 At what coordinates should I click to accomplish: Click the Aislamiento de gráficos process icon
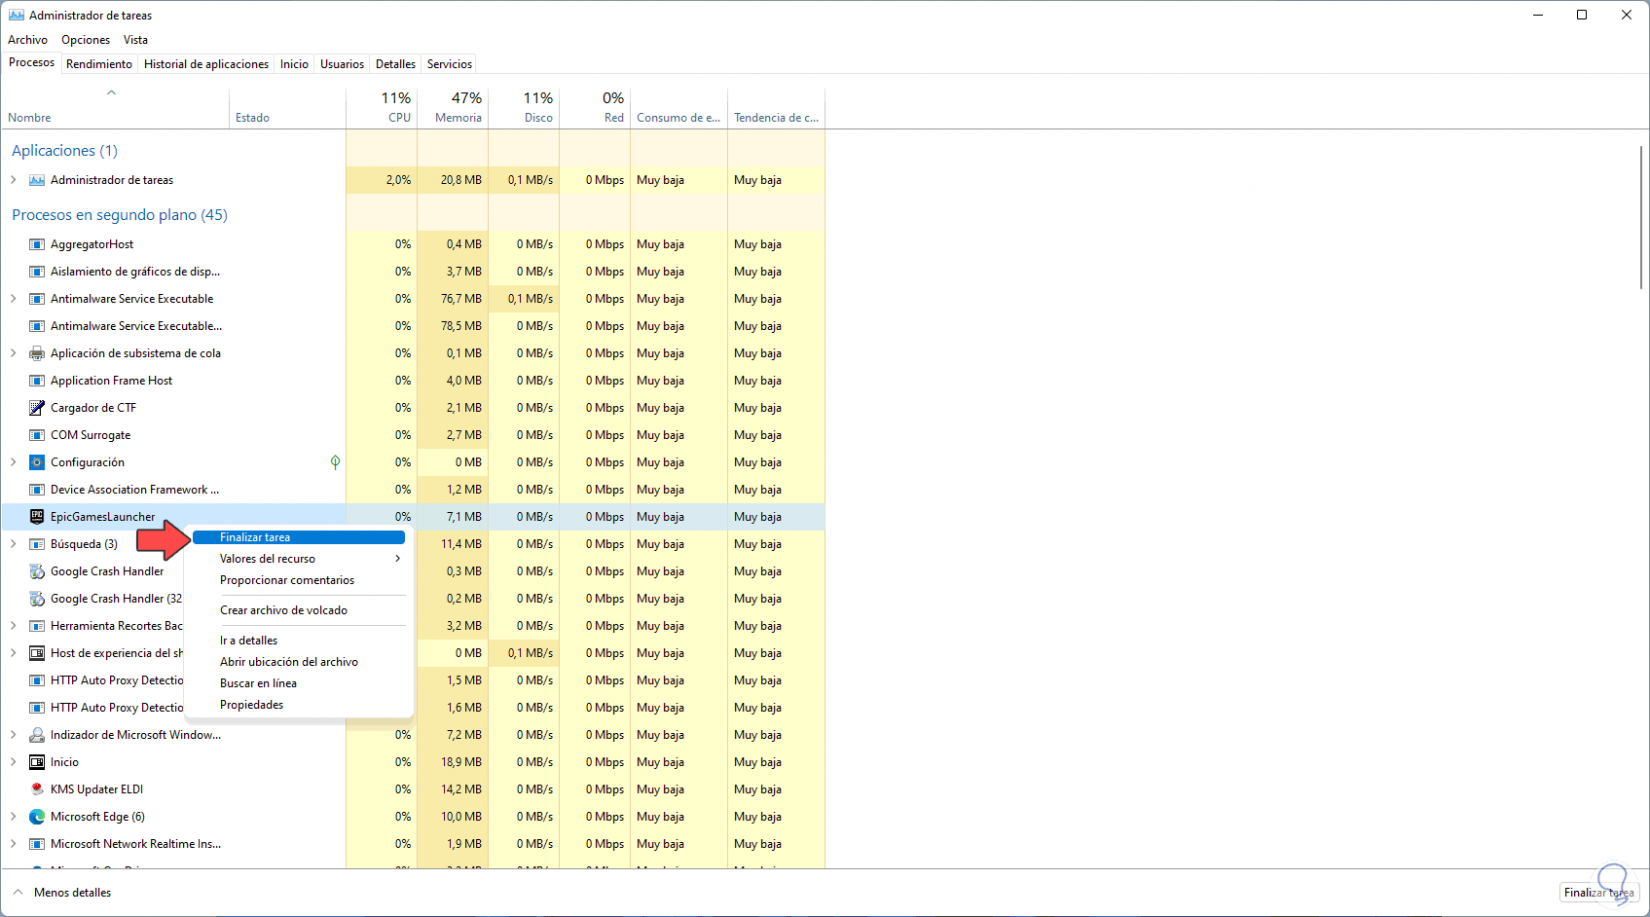point(37,271)
